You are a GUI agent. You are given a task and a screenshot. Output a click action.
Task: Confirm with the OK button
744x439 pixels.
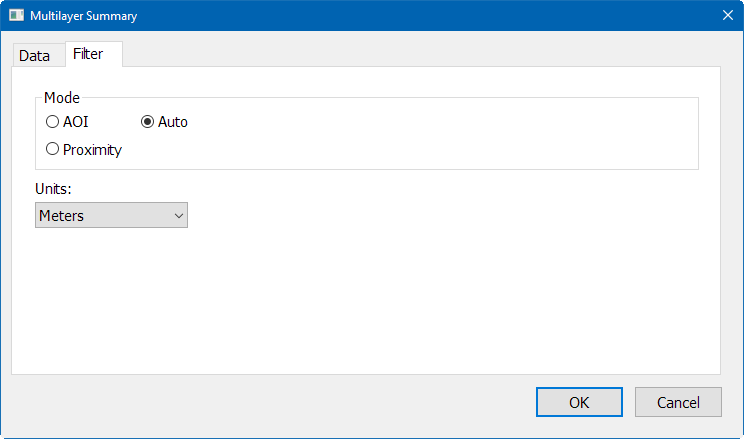pyautogui.click(x=579, y=402)
